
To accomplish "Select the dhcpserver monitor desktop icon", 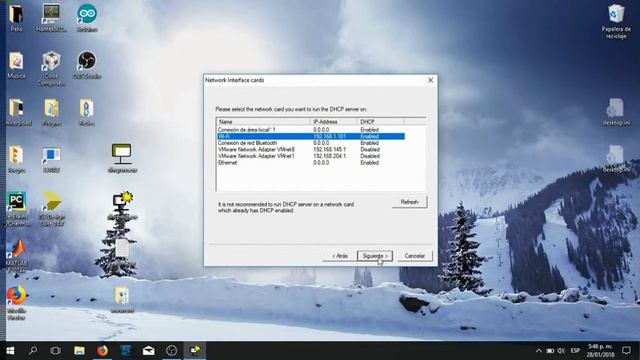I will pyautogui.click(x=122, y=159).
